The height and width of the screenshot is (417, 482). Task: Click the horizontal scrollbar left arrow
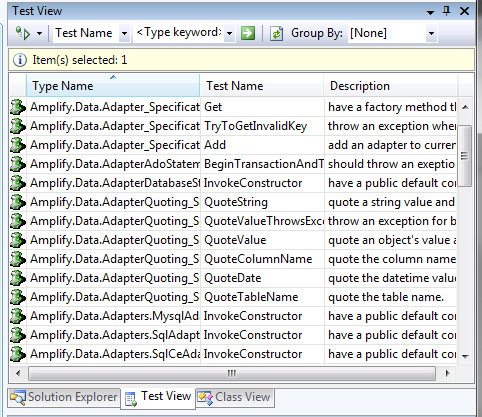point(18,373)
